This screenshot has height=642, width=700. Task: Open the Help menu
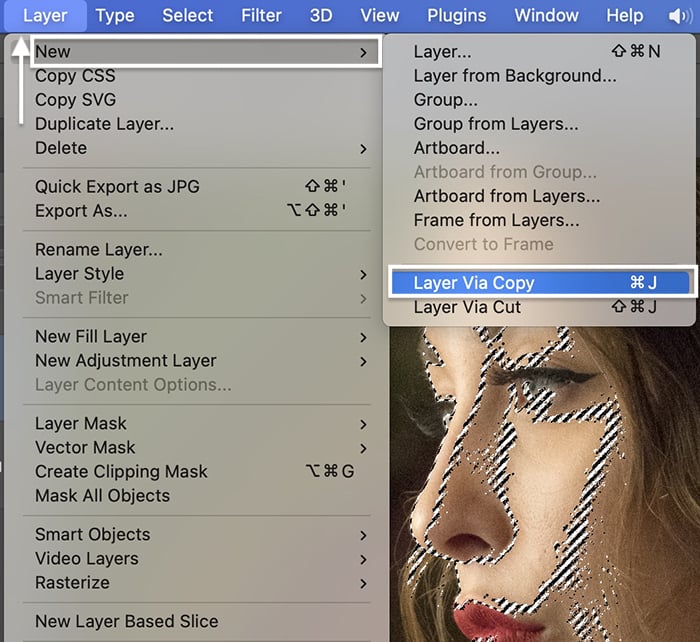pyautogui.click(x=625, y=16)
